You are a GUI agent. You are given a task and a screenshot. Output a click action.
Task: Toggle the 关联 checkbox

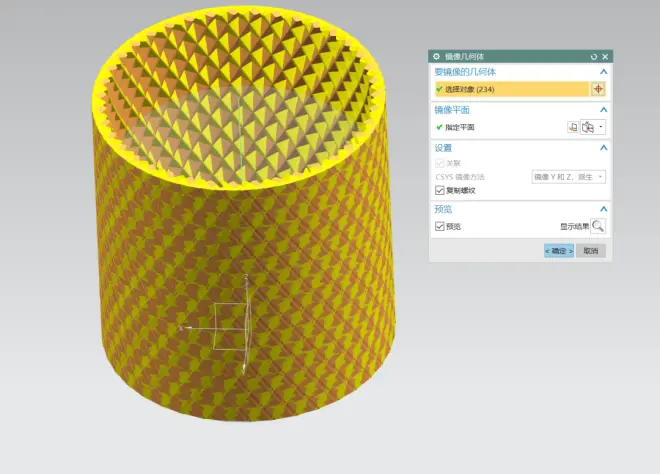point(440,163)
